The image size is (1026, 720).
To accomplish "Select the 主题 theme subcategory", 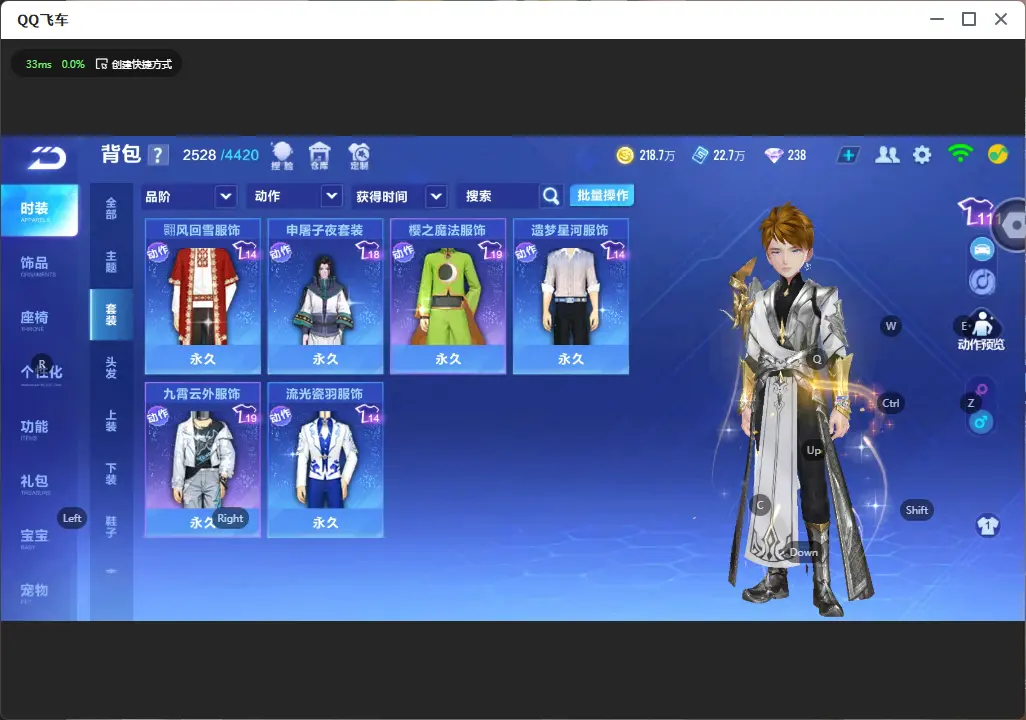I will point(111,262).
